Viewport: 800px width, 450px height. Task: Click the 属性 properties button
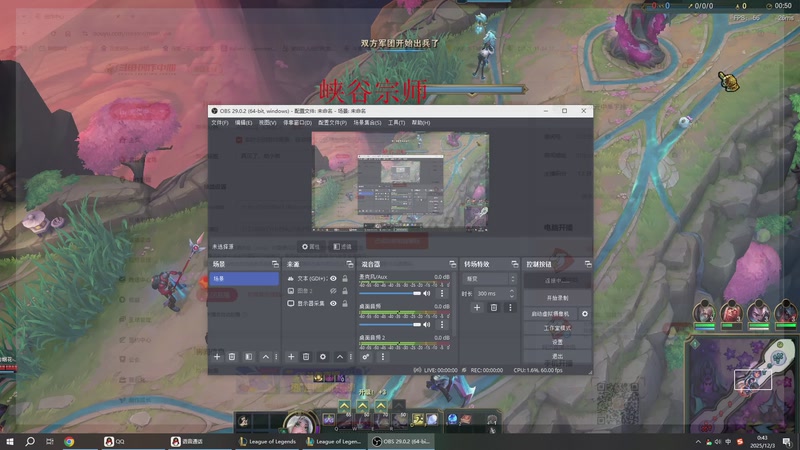pos(311,246)
